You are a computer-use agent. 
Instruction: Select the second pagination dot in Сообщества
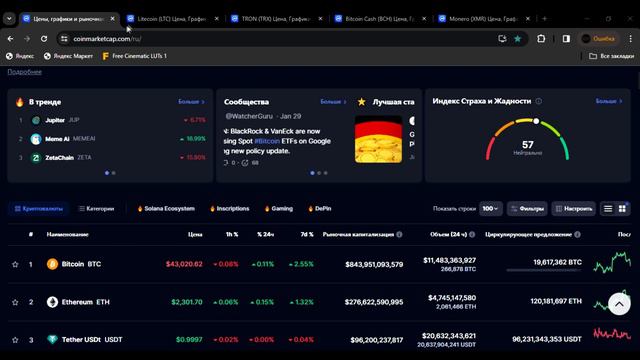click(x=319, y=173)
